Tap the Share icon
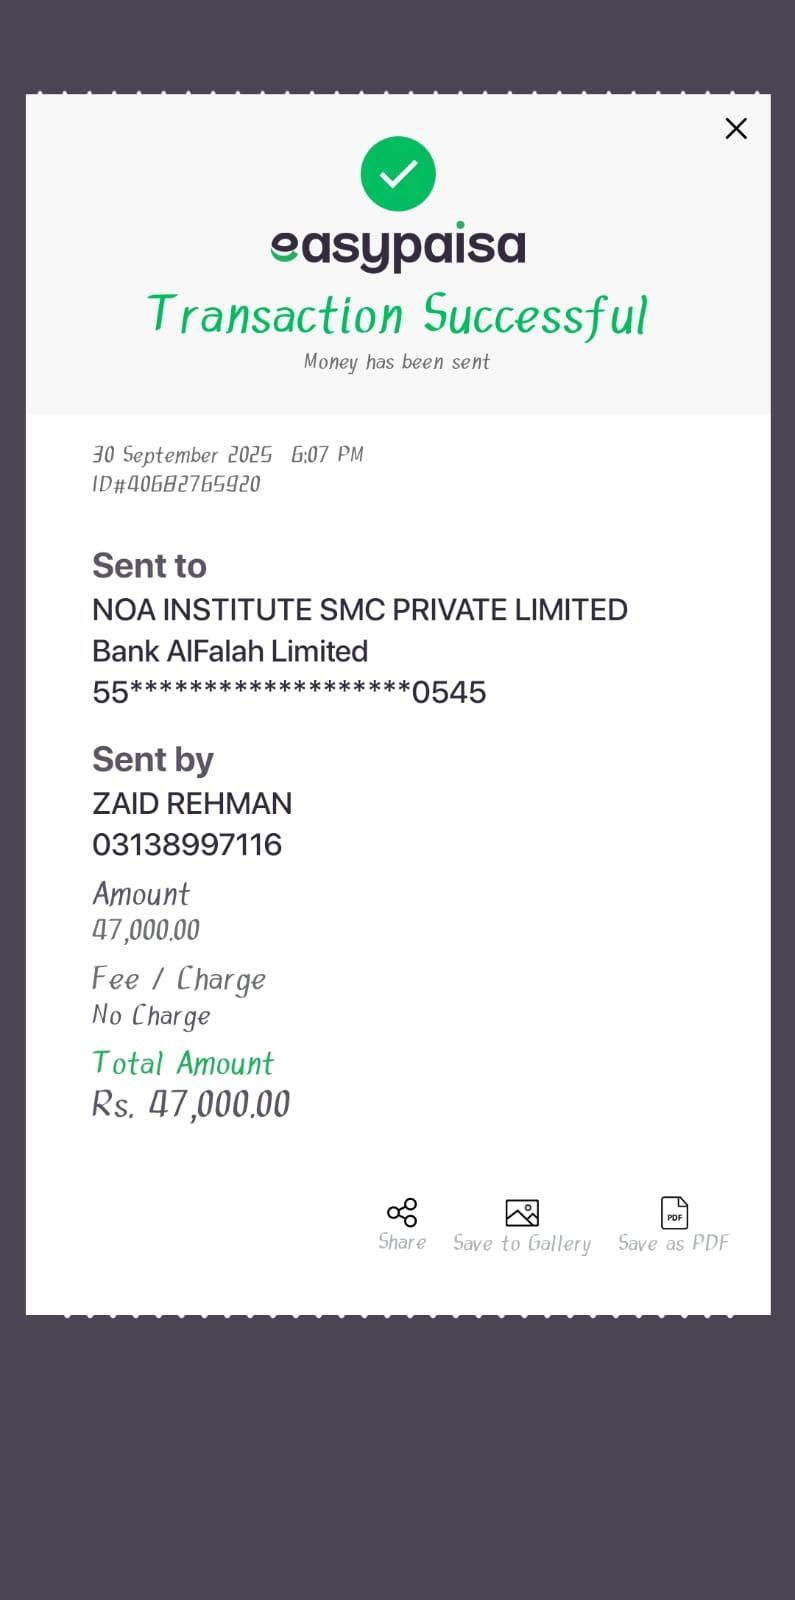 point(402,1212)
